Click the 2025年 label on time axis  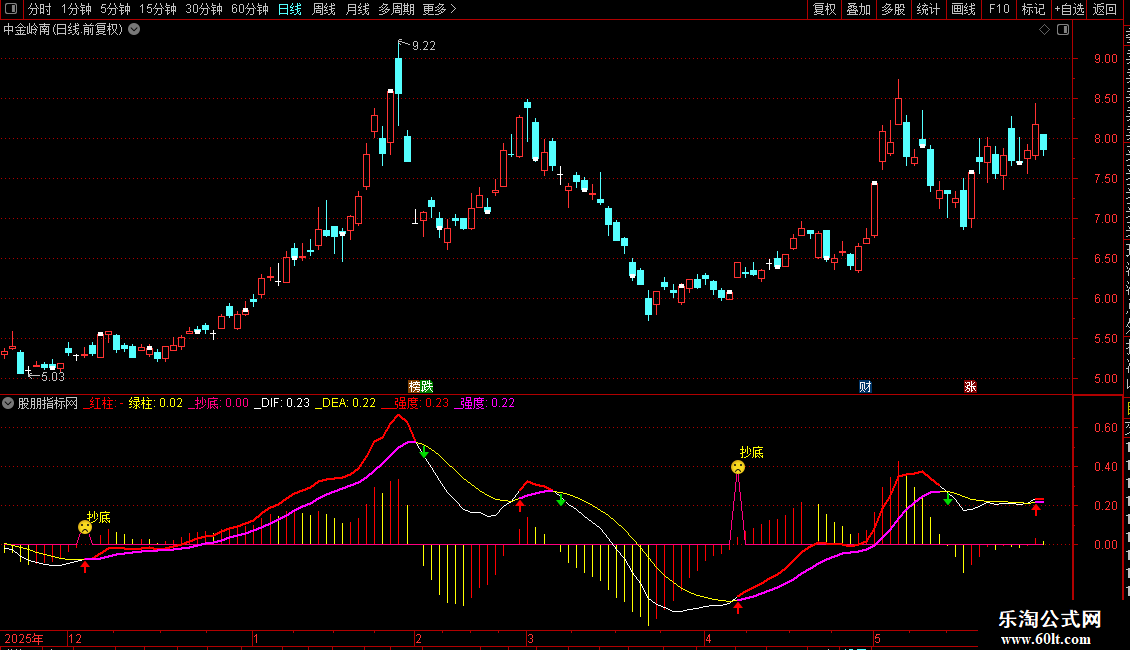(24, 639)
